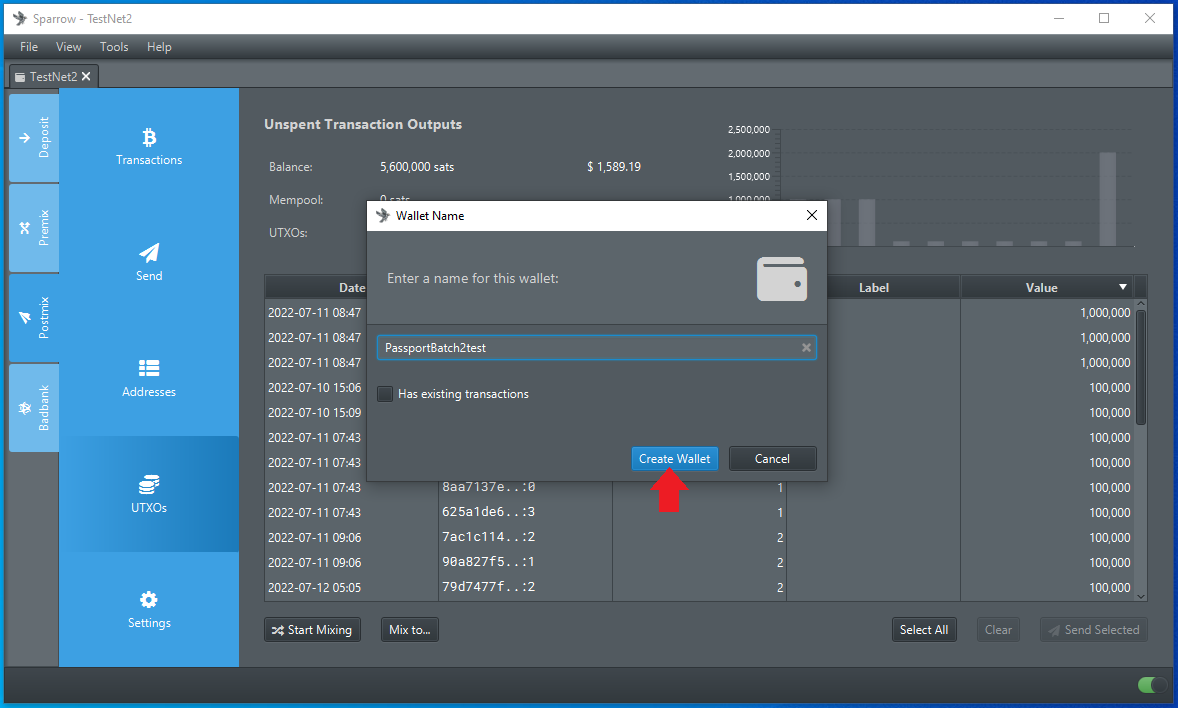1178x708 pixels.
Task: Select the UTXOs sidebar section
Action: click(x=149, y=494)
